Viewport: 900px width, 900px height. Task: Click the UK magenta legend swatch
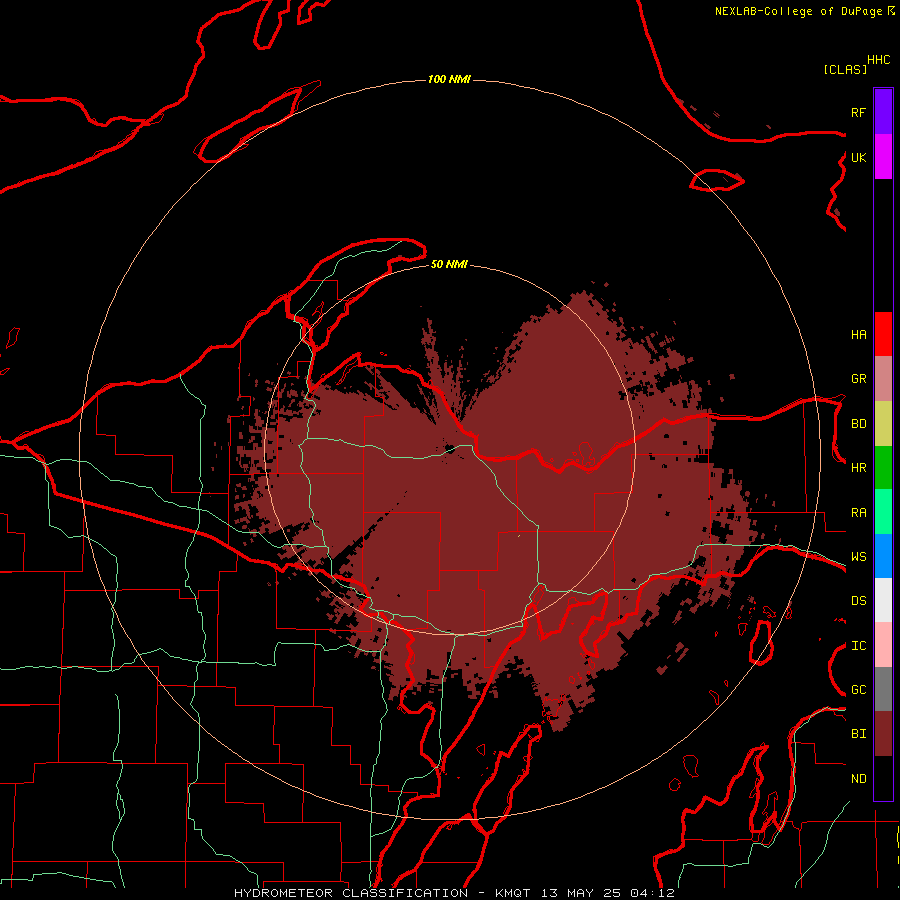pos(883,157)
